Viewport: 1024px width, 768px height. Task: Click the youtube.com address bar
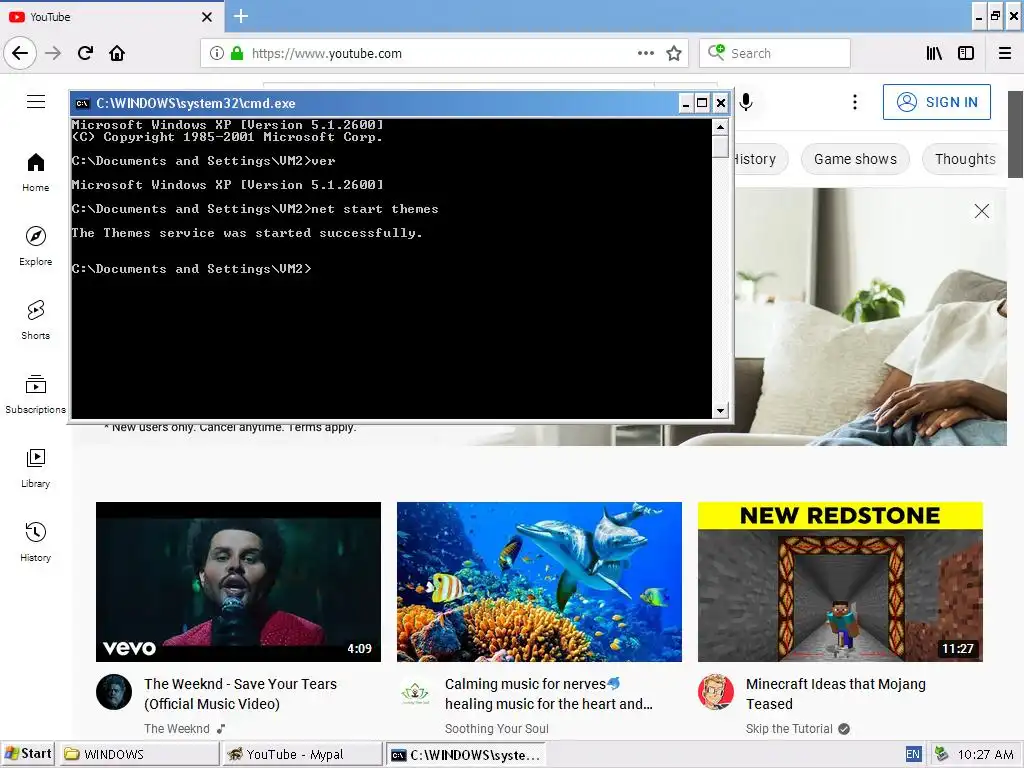pos(444,53)
